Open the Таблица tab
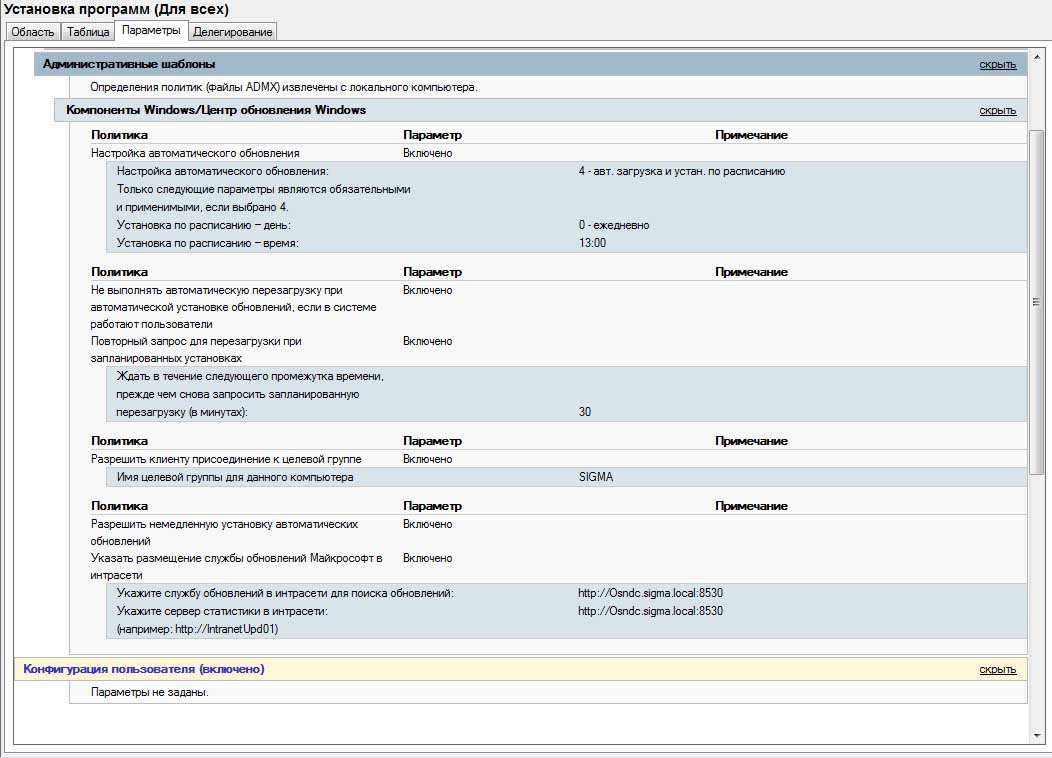1052x758 pixels. [88, 32]
